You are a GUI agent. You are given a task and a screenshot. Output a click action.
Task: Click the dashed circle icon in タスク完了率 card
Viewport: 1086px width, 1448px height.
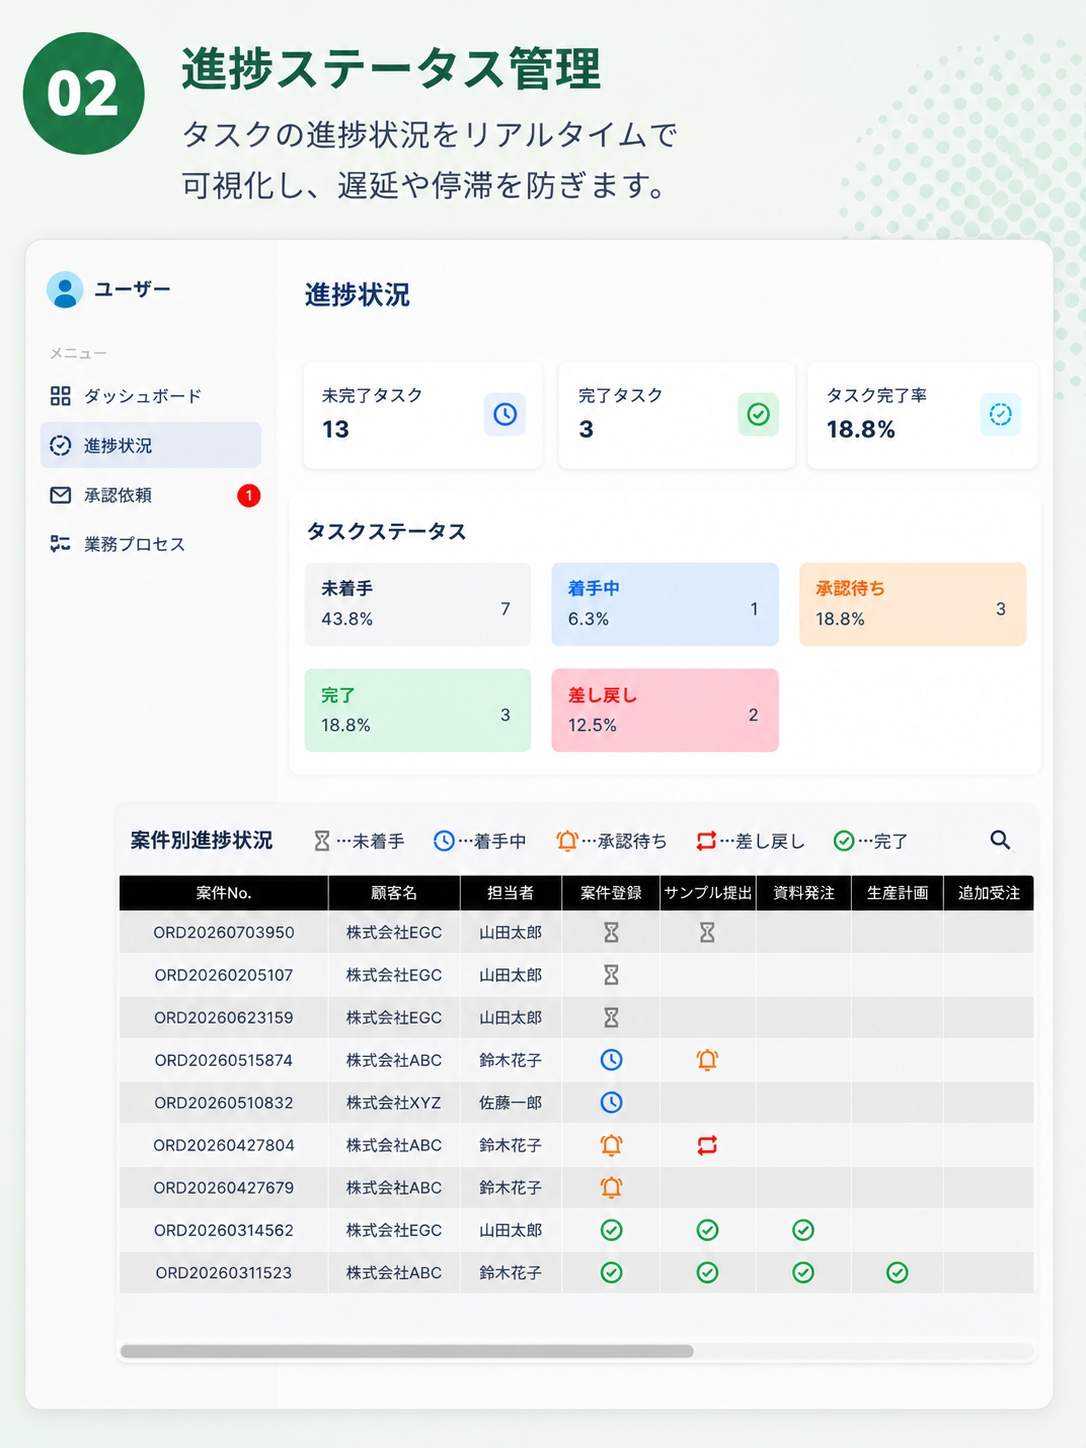(x=1000, y=414)
